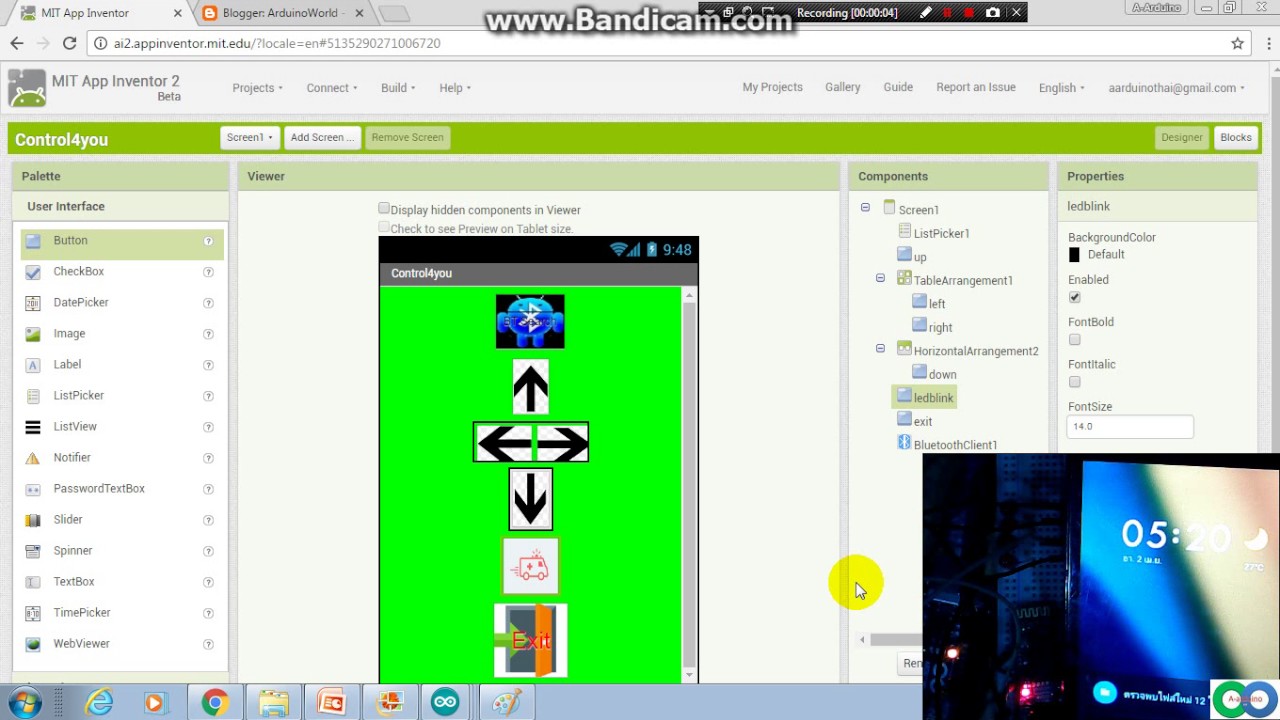Edit the FontSize value field
The height and width of the screenshot is (720, 1280).
(1130, 426)
